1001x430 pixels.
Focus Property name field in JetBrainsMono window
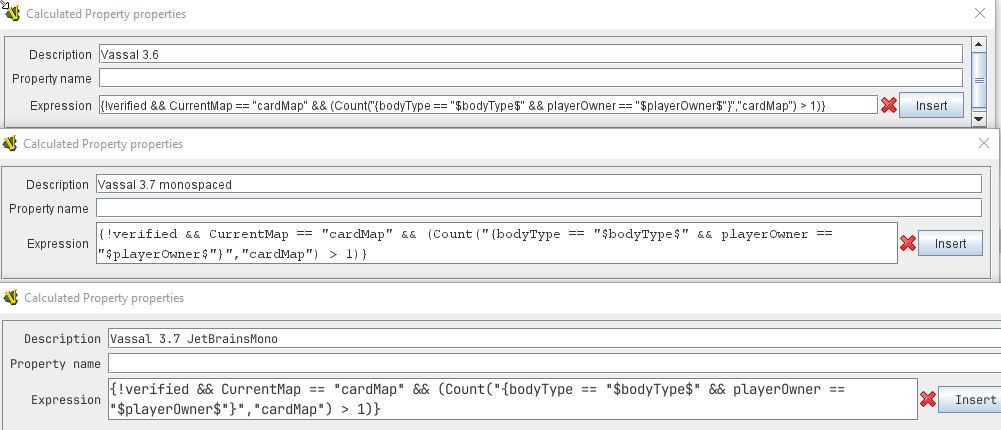pyautogui.click(x=554, y=364)
